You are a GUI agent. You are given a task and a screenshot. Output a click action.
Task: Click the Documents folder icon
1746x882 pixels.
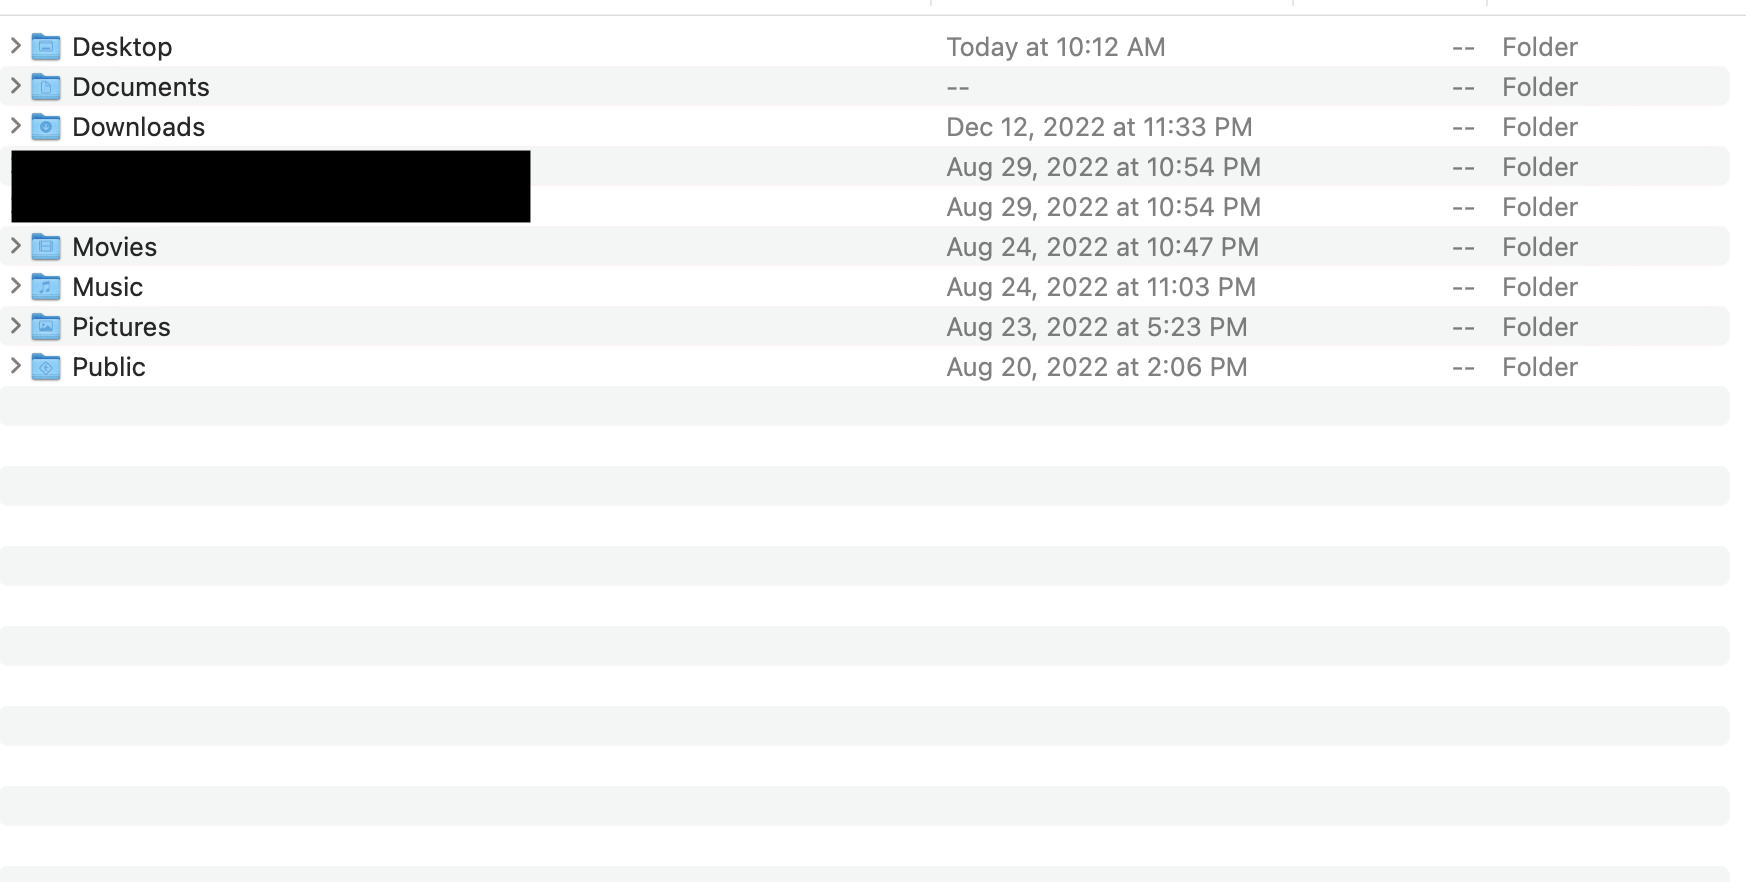[46, 87]
